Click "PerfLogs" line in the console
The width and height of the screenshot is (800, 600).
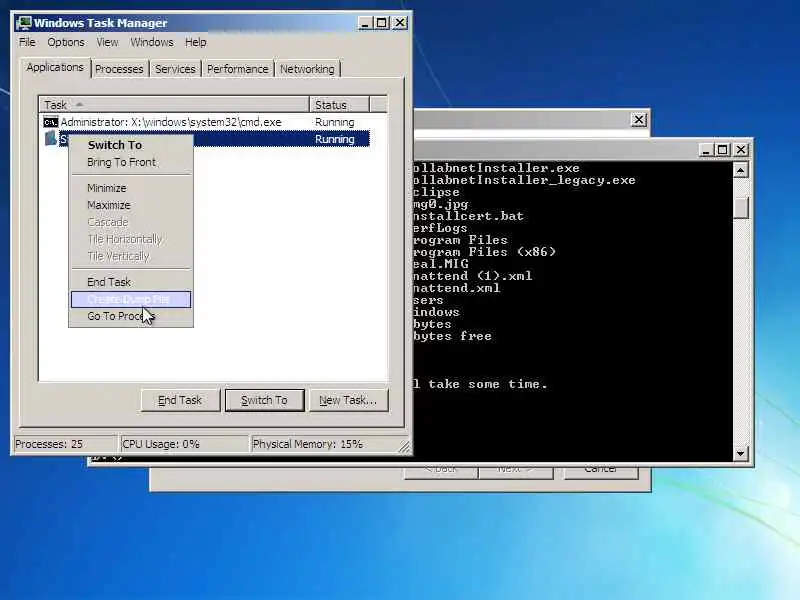pyautogui.click(x=440, y=228)
